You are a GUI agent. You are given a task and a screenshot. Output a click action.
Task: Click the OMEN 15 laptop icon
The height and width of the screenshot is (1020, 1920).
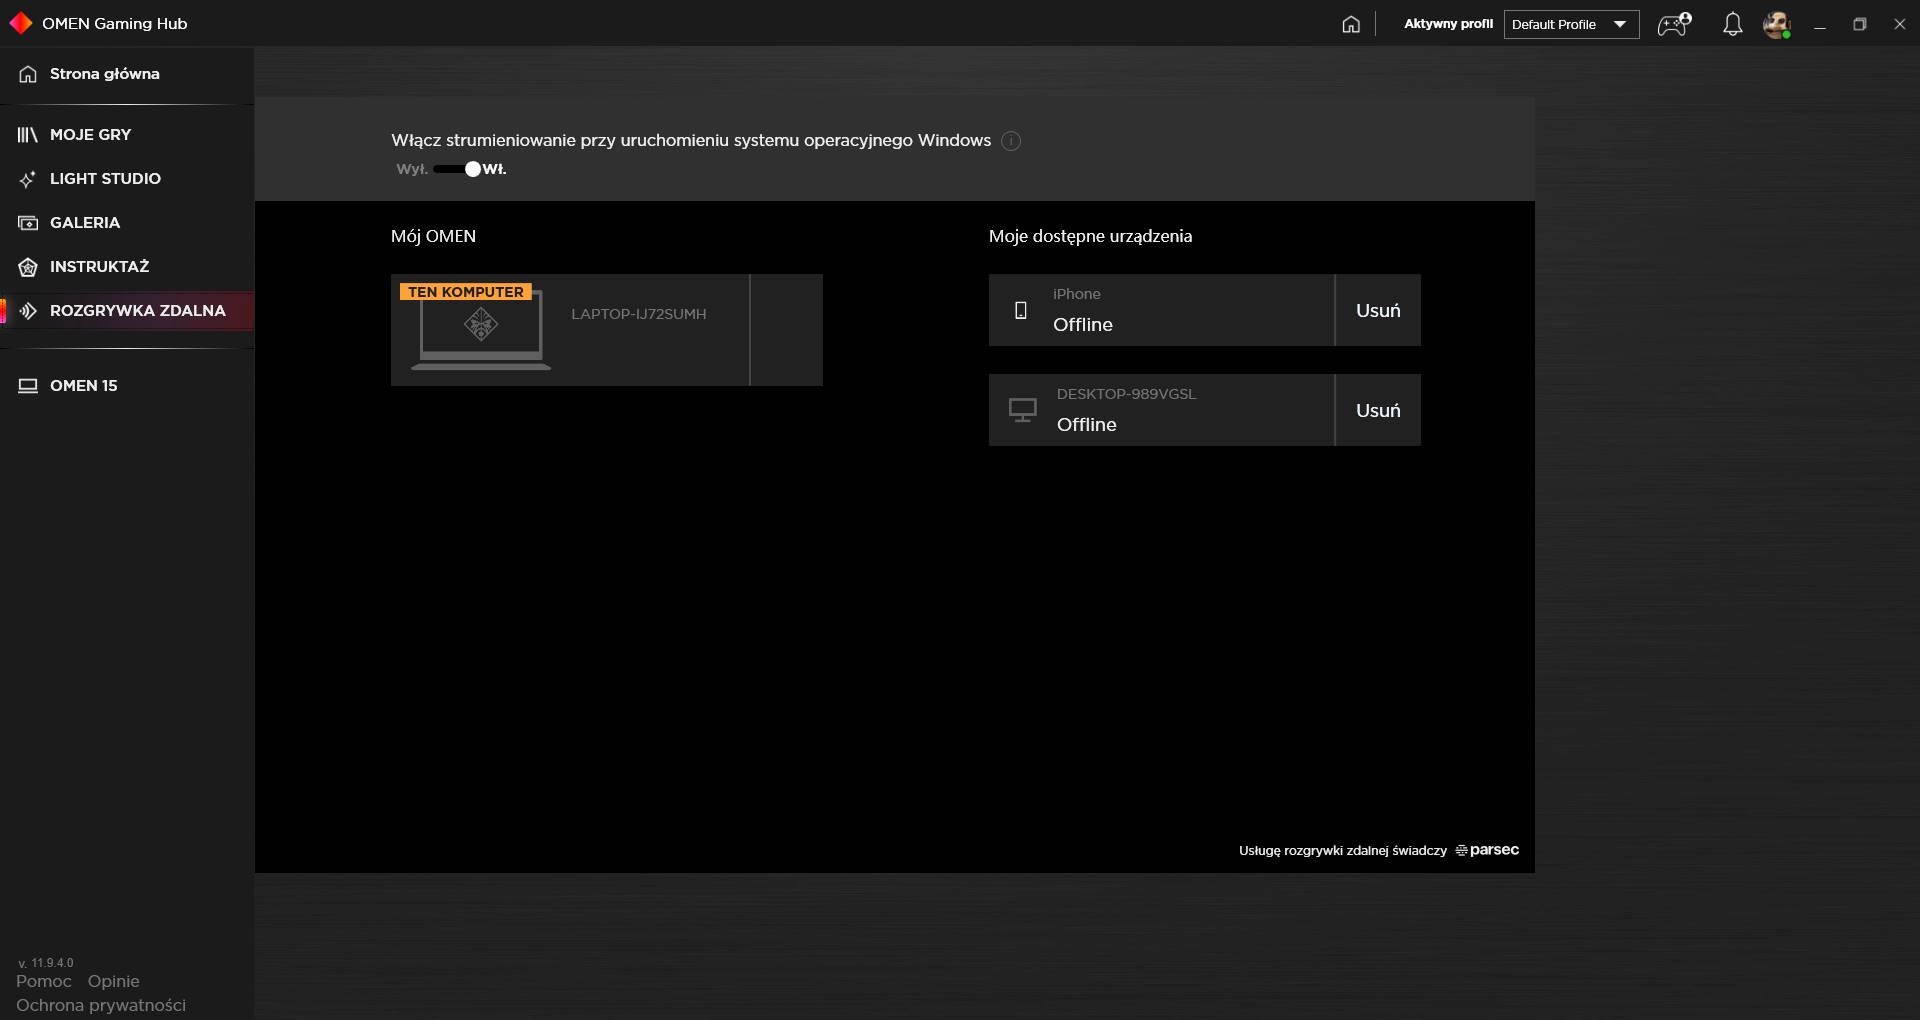tap(28, 386)
